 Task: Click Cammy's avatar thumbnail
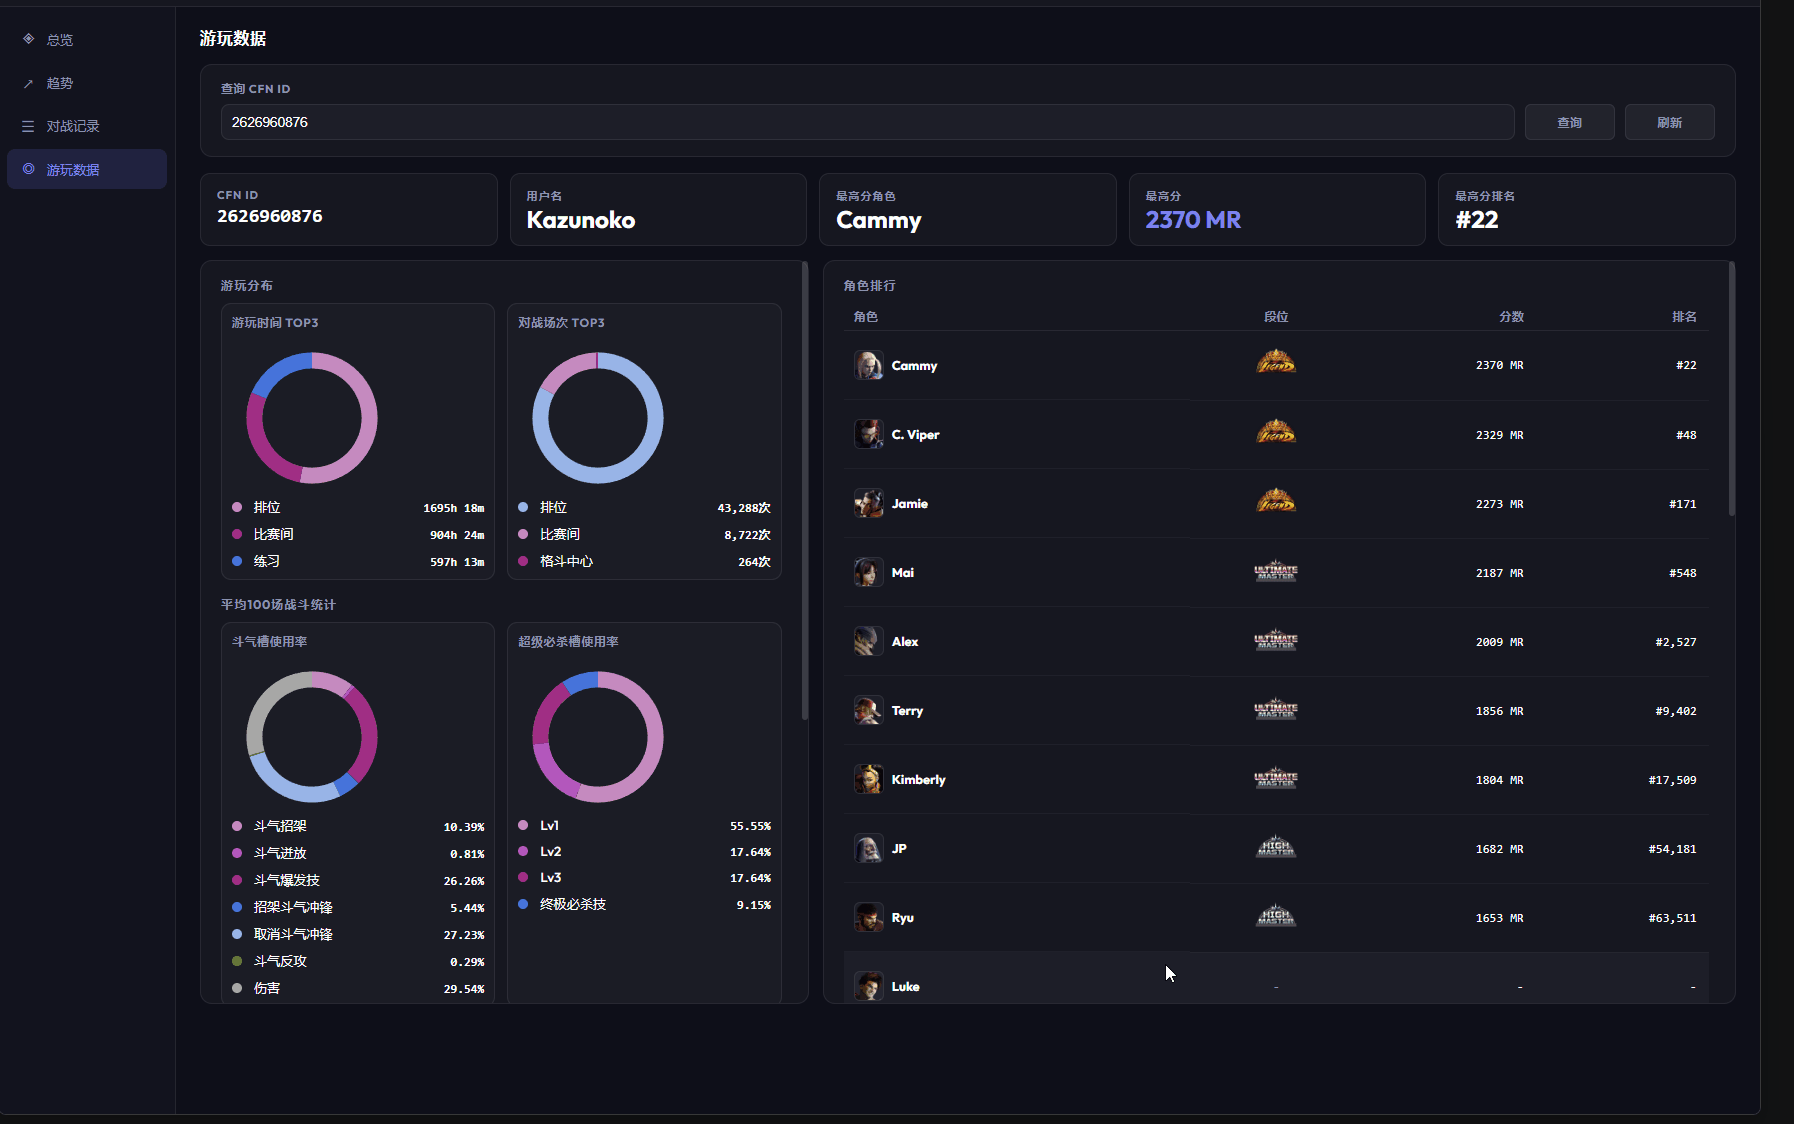coord(868,364)
